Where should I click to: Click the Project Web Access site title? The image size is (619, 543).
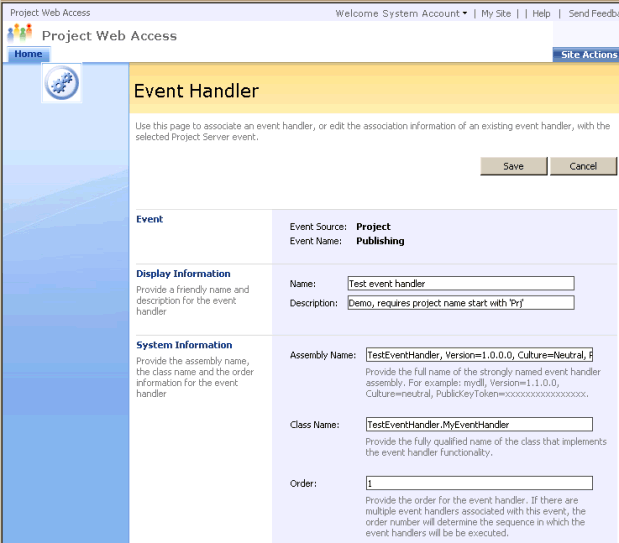click(x=109, y=36)
